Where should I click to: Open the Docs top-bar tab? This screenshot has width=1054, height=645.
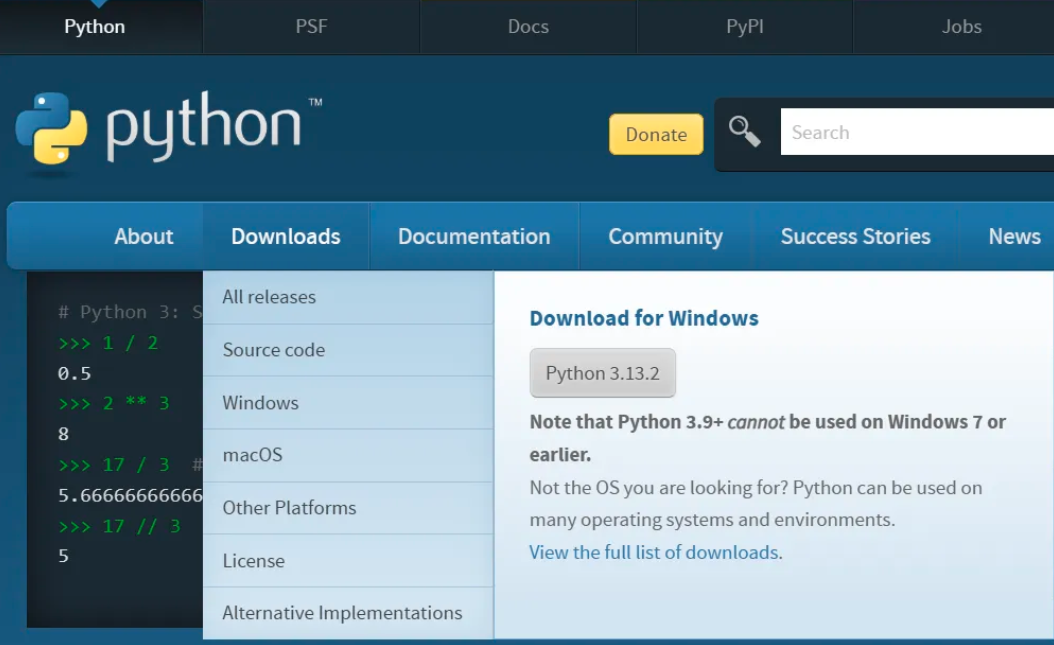tap(528, 27)
